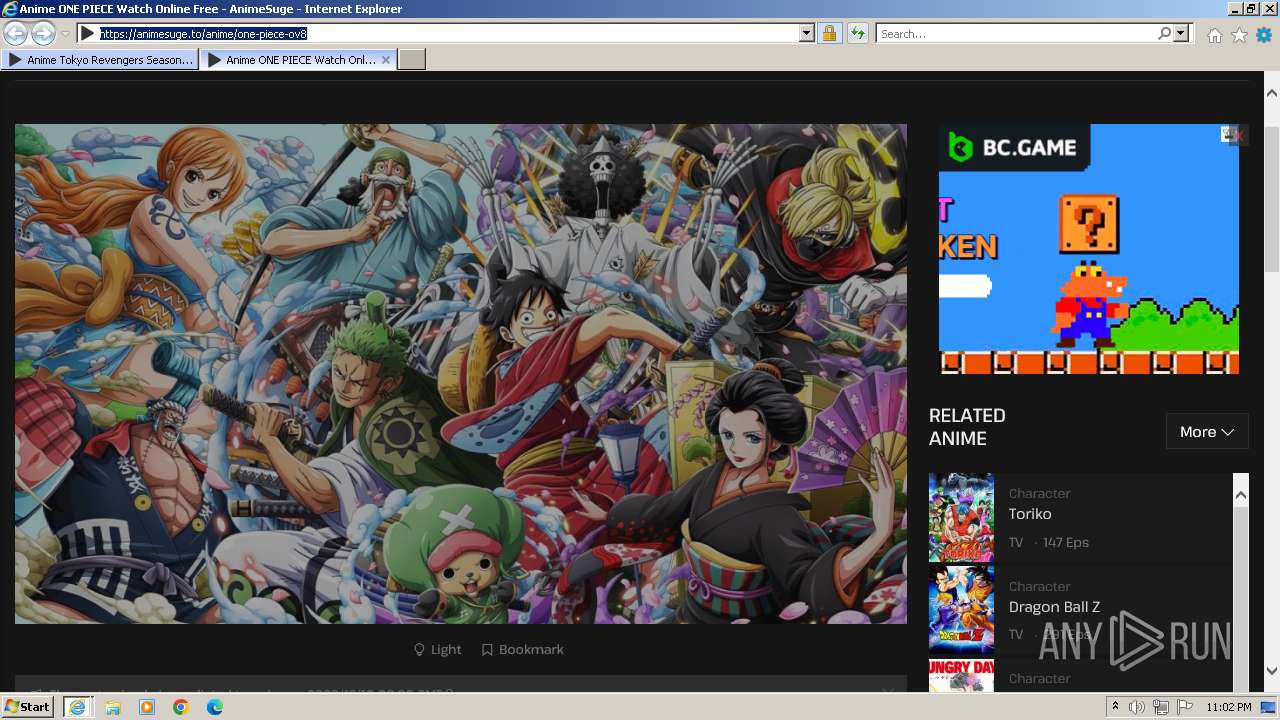Run search with the magnifier icon
Screen dimensions: 1280x720
point(1164,34)
